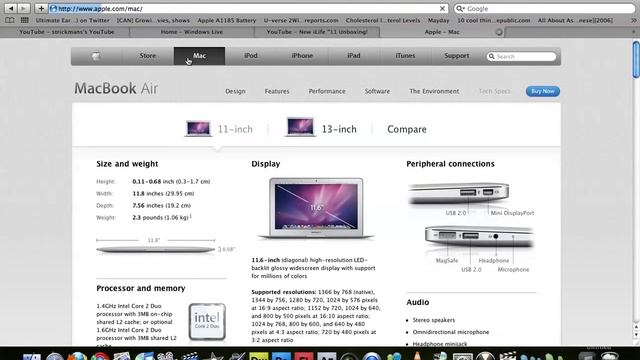Click the Stereo speakers bullet text
640x360 pixels.
(x=433, y=320)
